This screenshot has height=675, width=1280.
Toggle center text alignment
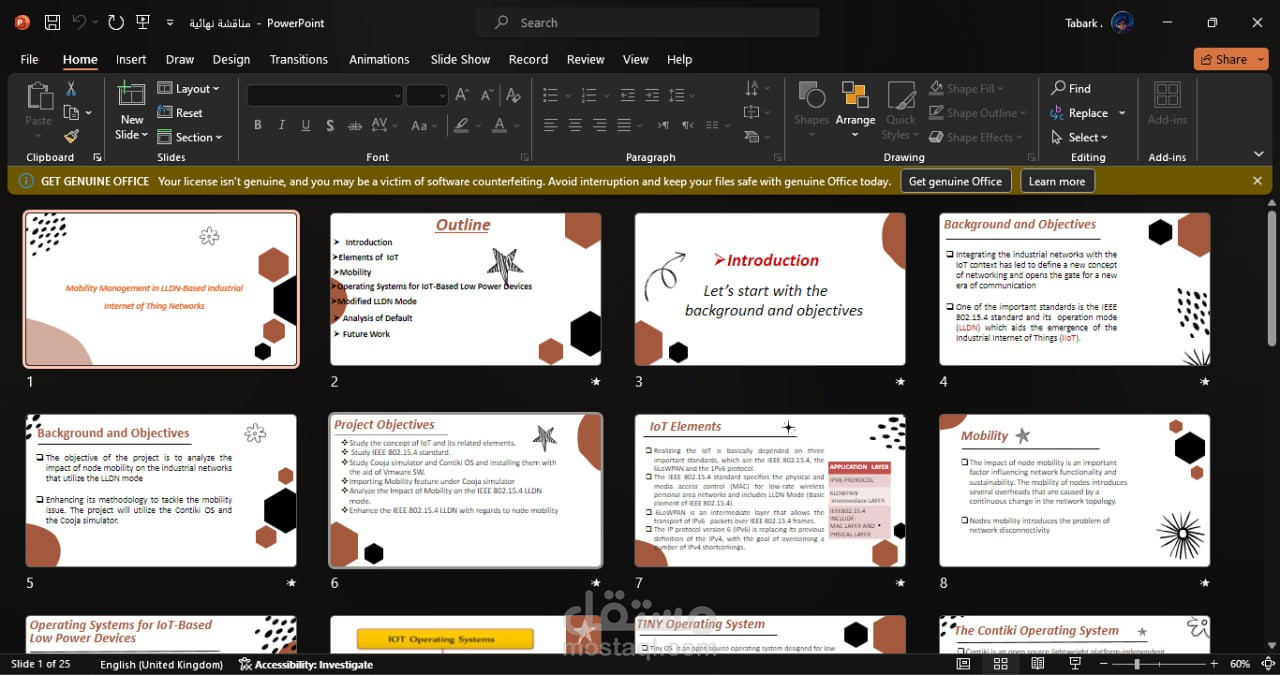click(x=575, y=125)
